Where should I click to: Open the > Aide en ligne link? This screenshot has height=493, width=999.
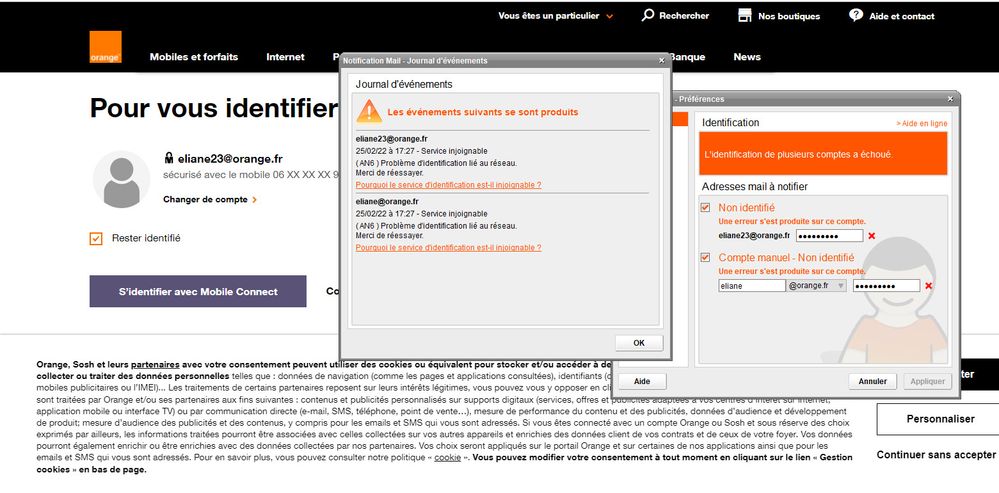(921, 124)
